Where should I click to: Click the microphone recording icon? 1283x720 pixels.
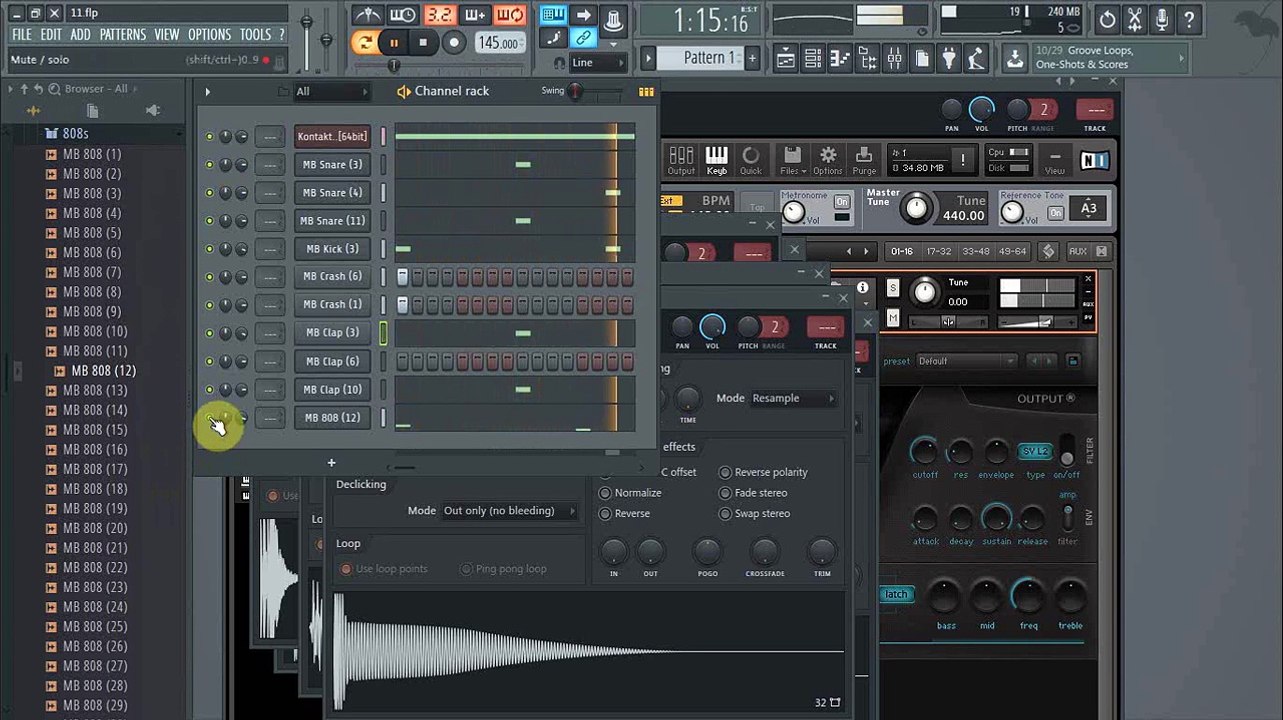point(1162,19)
